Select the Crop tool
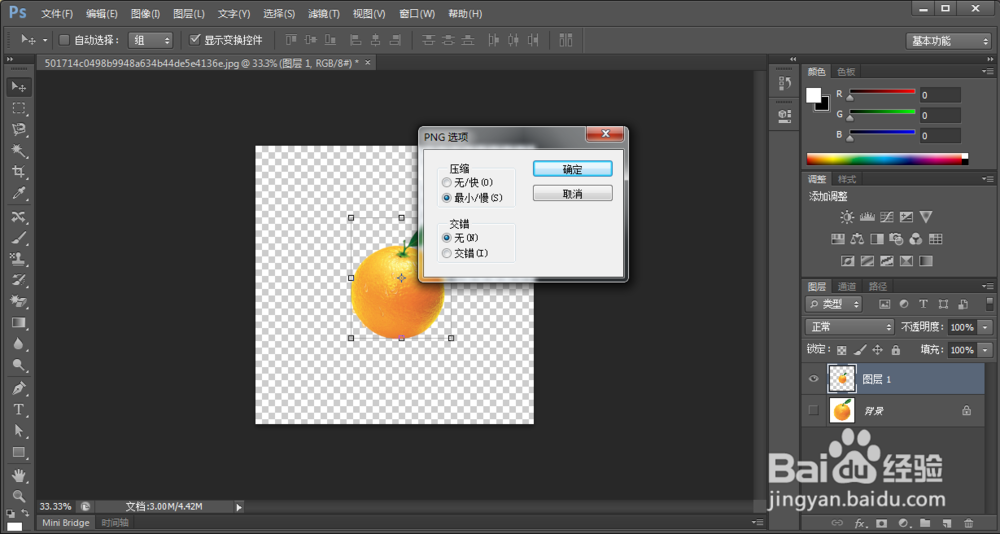 coord(18,172)
